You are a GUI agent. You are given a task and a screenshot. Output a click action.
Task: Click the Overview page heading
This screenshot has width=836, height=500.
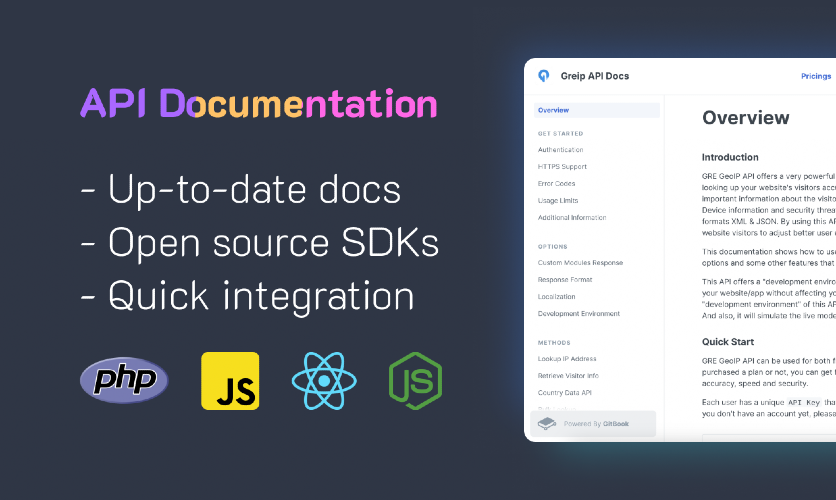(x=745, y=118)
